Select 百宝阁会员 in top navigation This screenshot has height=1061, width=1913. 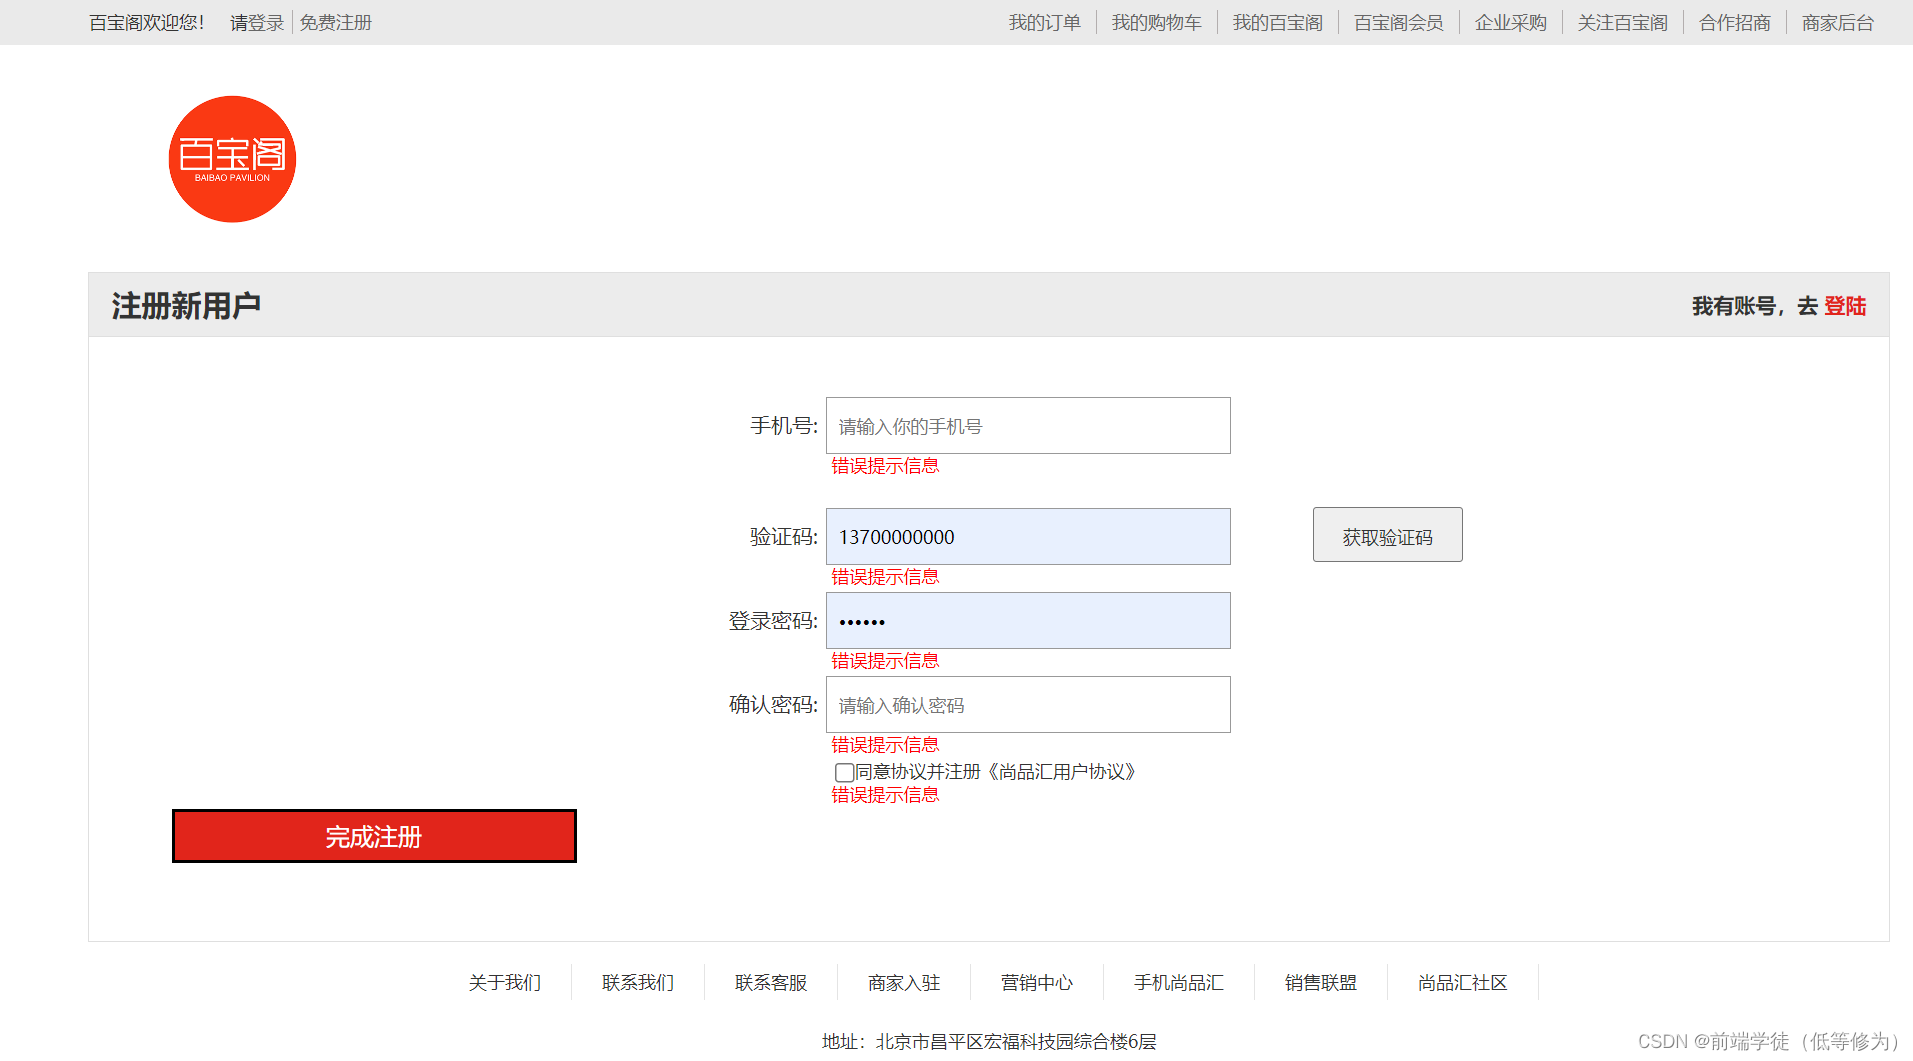click(1398, 22)
